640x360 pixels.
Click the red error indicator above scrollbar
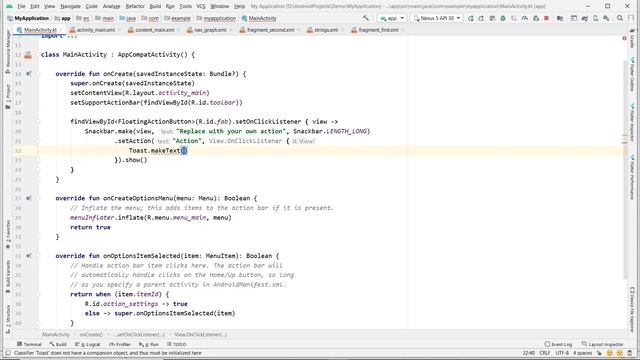pyautogui.click(x=624, y=38)
